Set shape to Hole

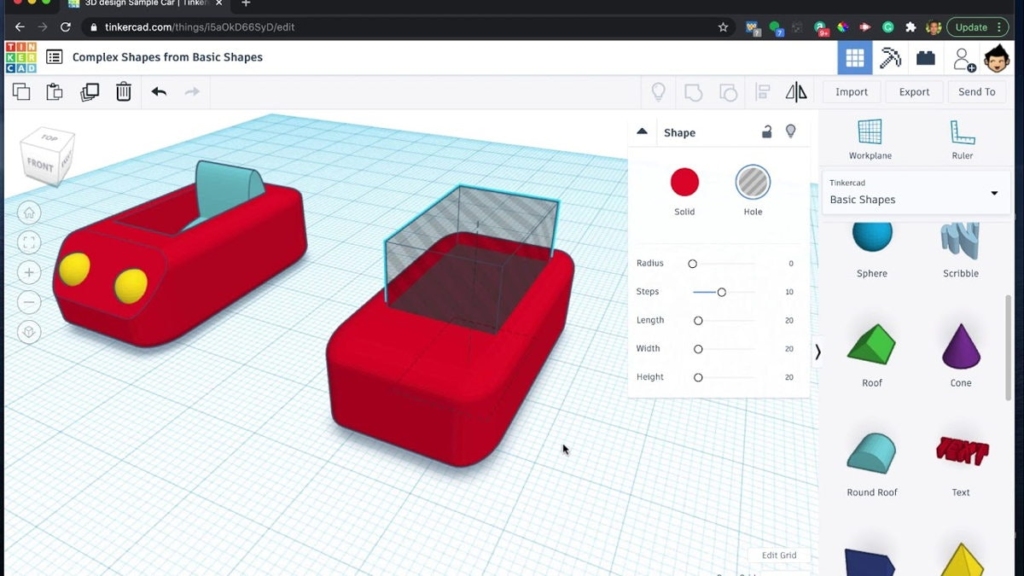pyautogui.click(x=753, y=183)
